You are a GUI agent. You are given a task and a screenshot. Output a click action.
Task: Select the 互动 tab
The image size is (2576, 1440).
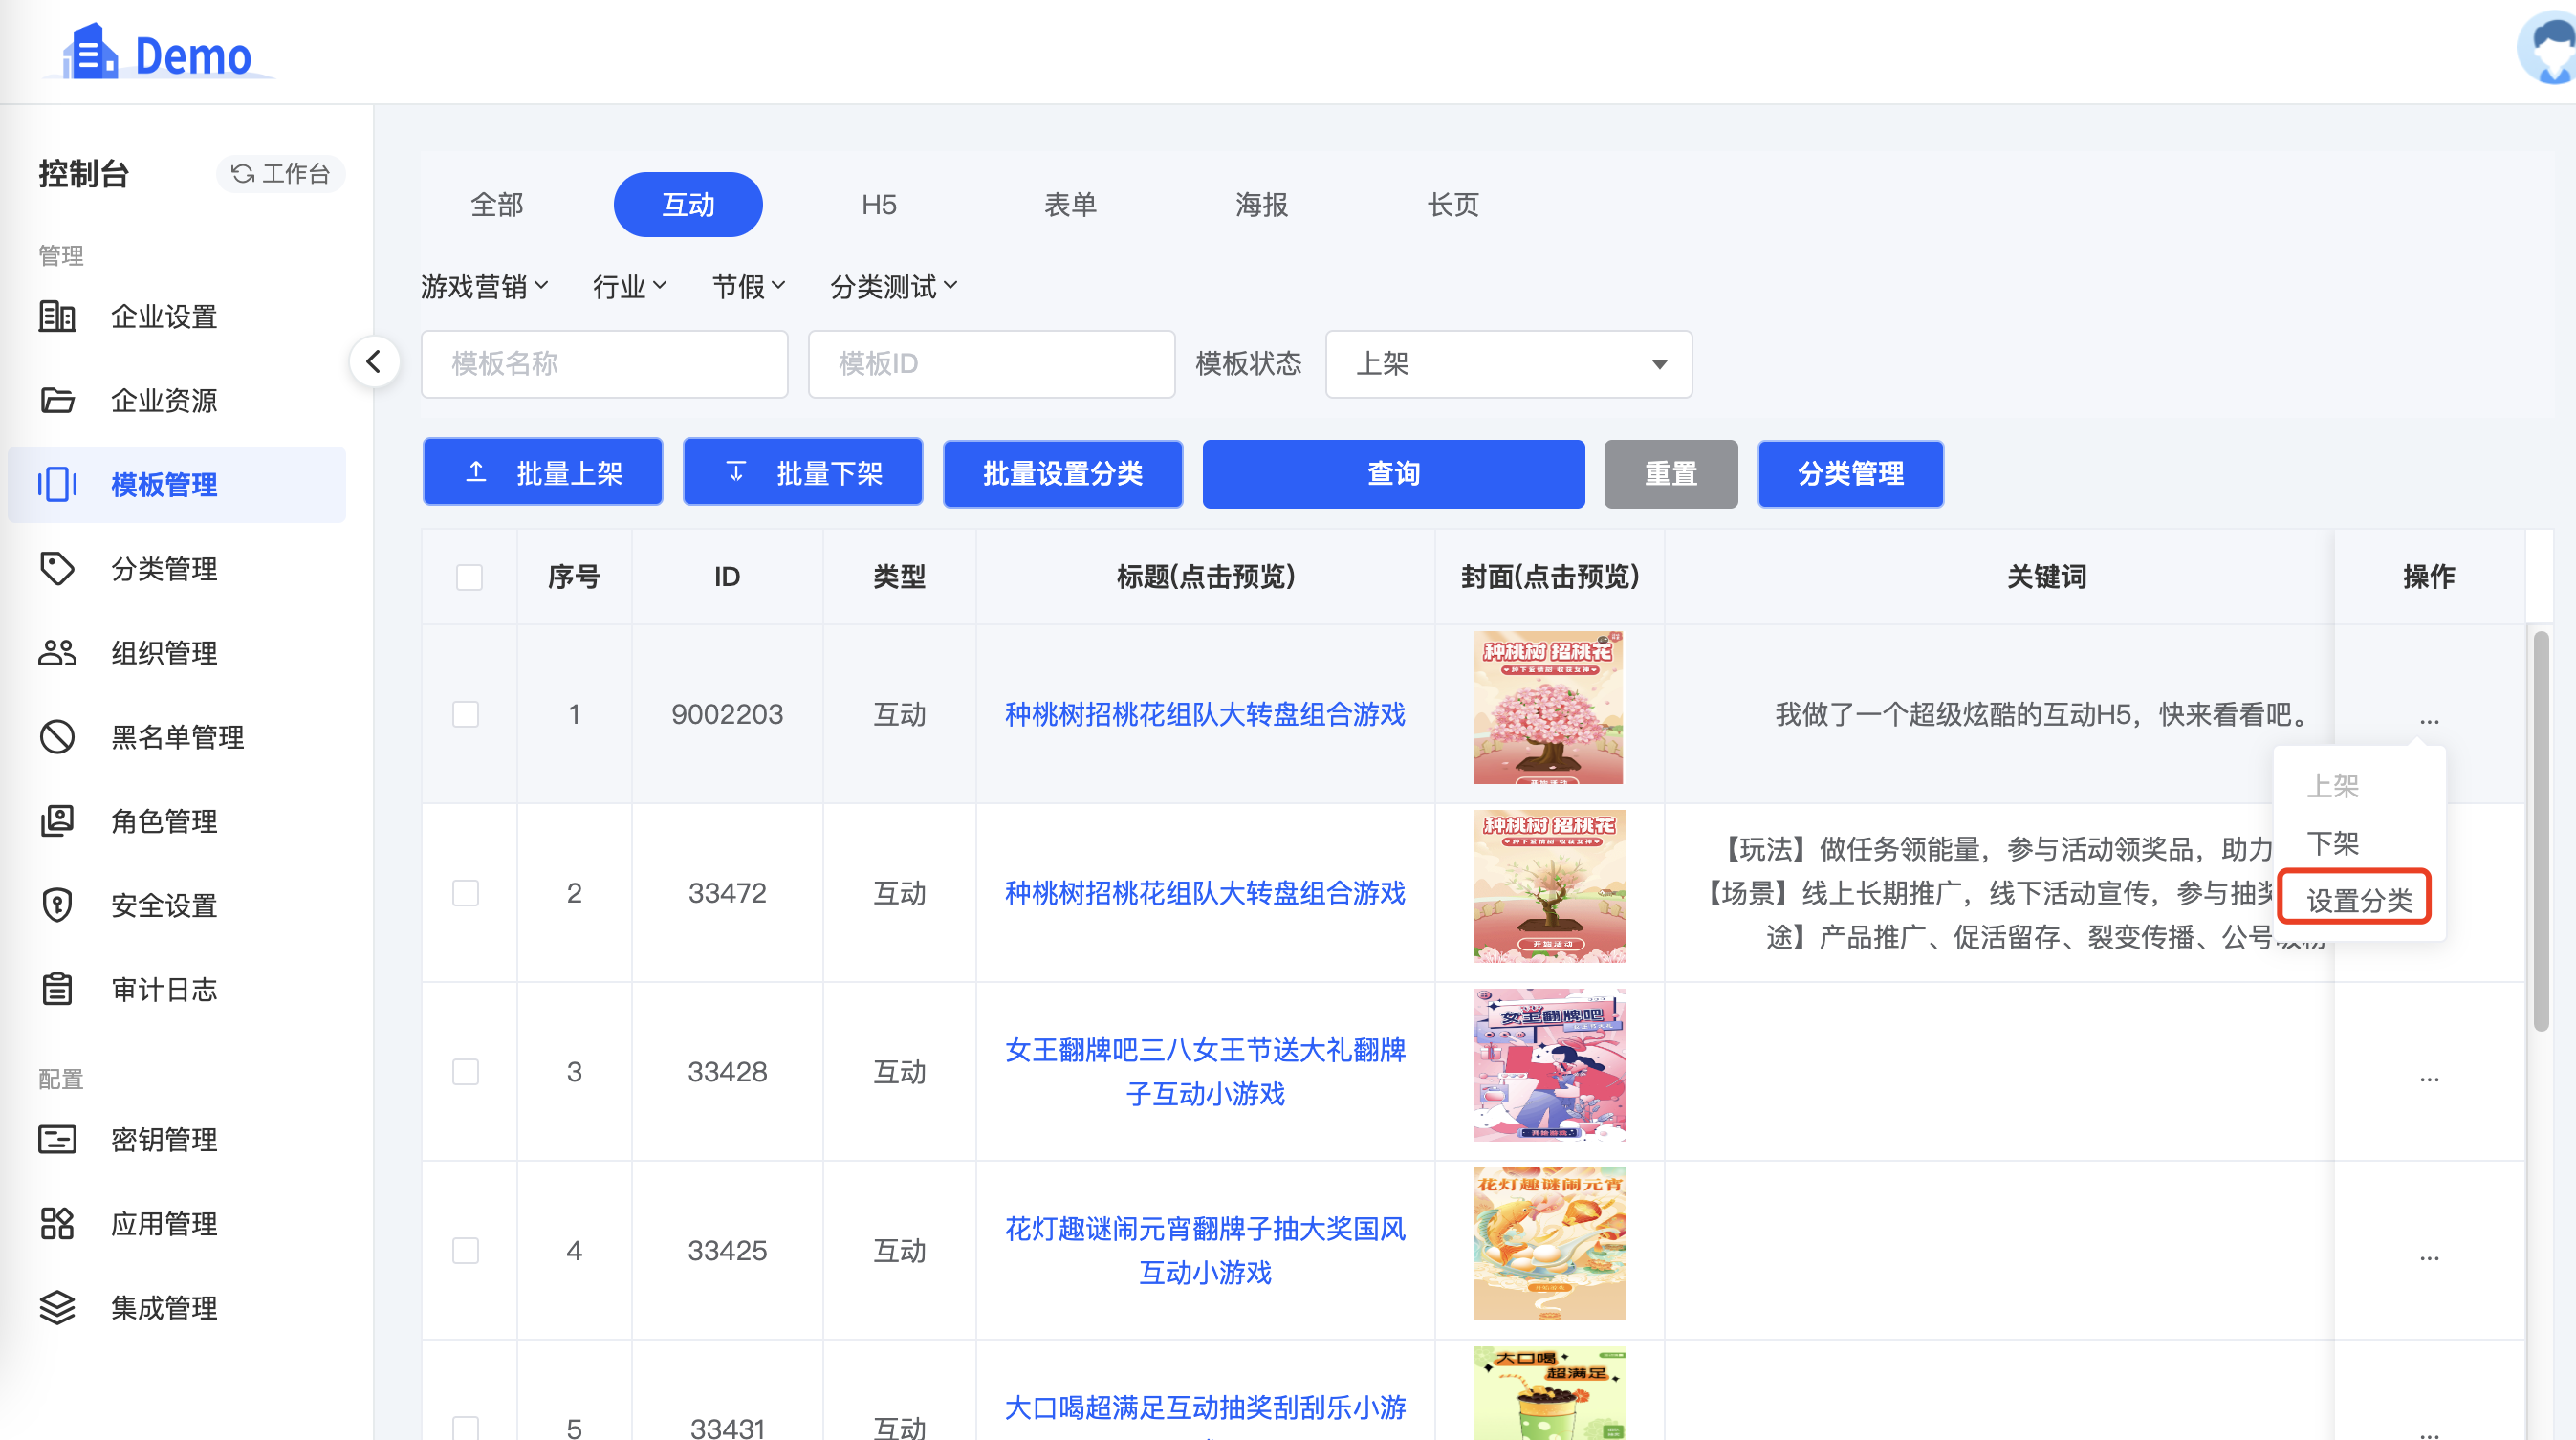coord(688,205)
